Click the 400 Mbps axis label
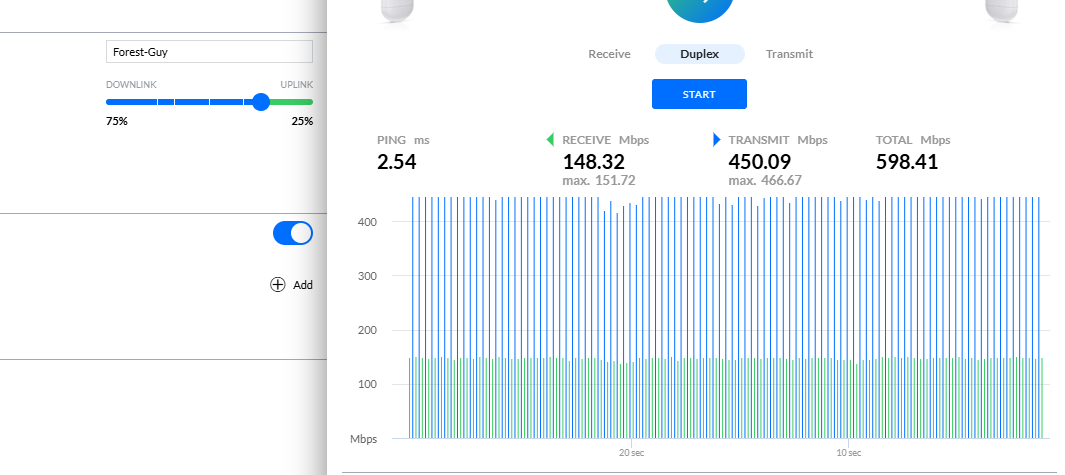The image size is (1065, 475). tap(367, 222)
